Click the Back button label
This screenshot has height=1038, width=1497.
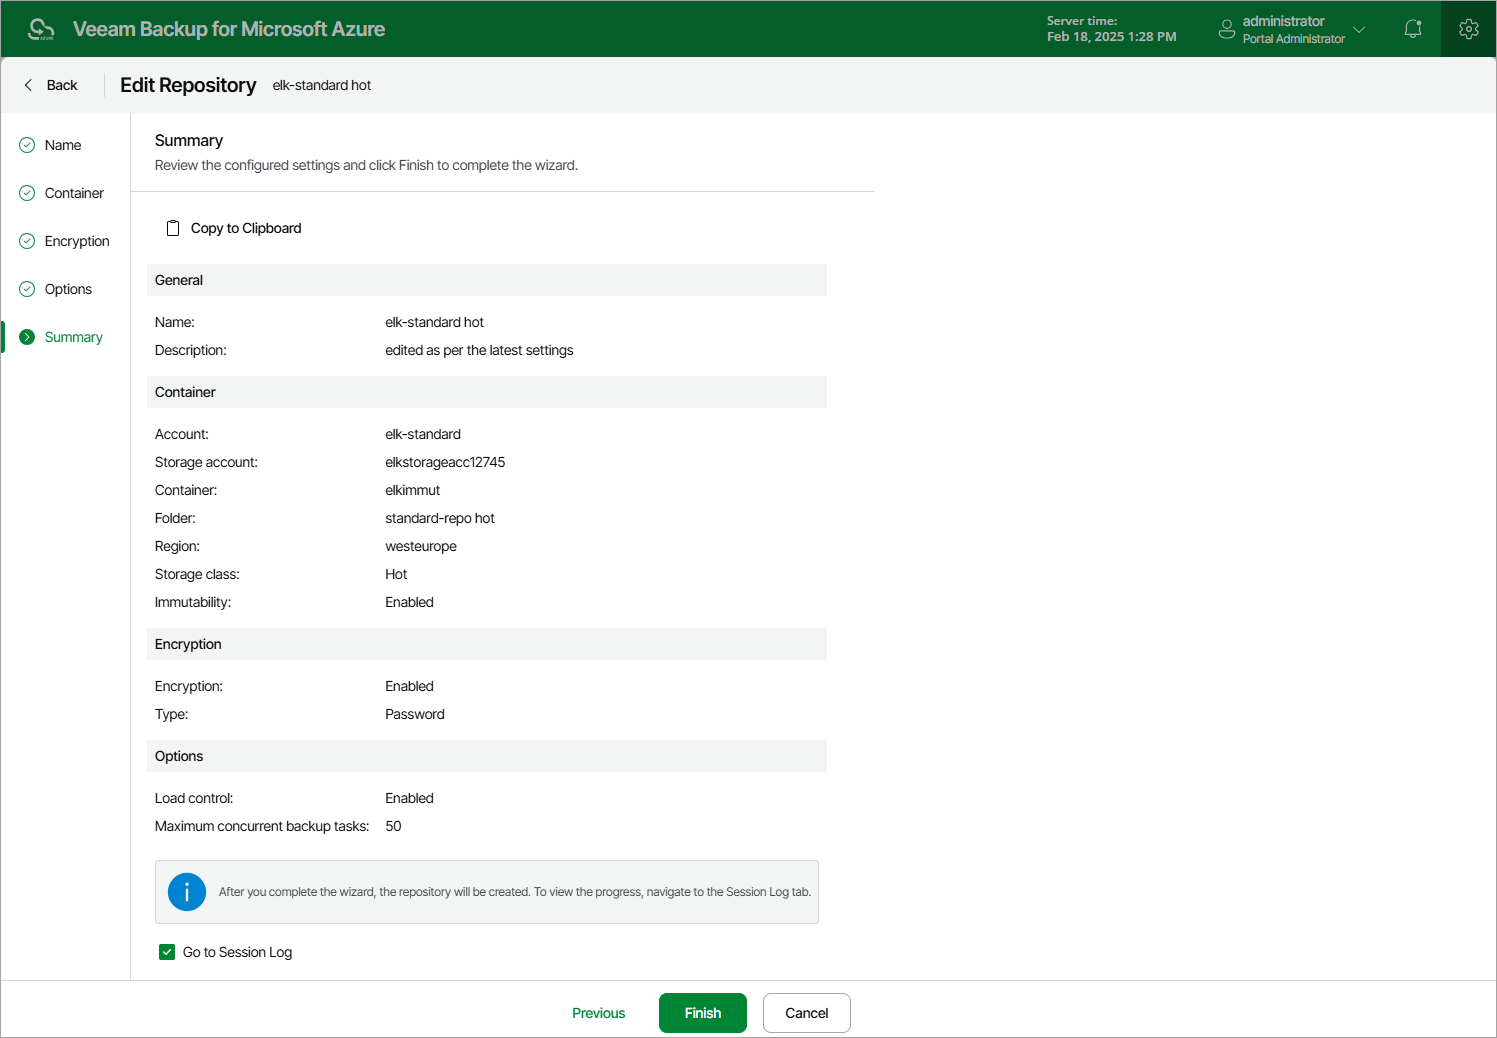(62, 85)
